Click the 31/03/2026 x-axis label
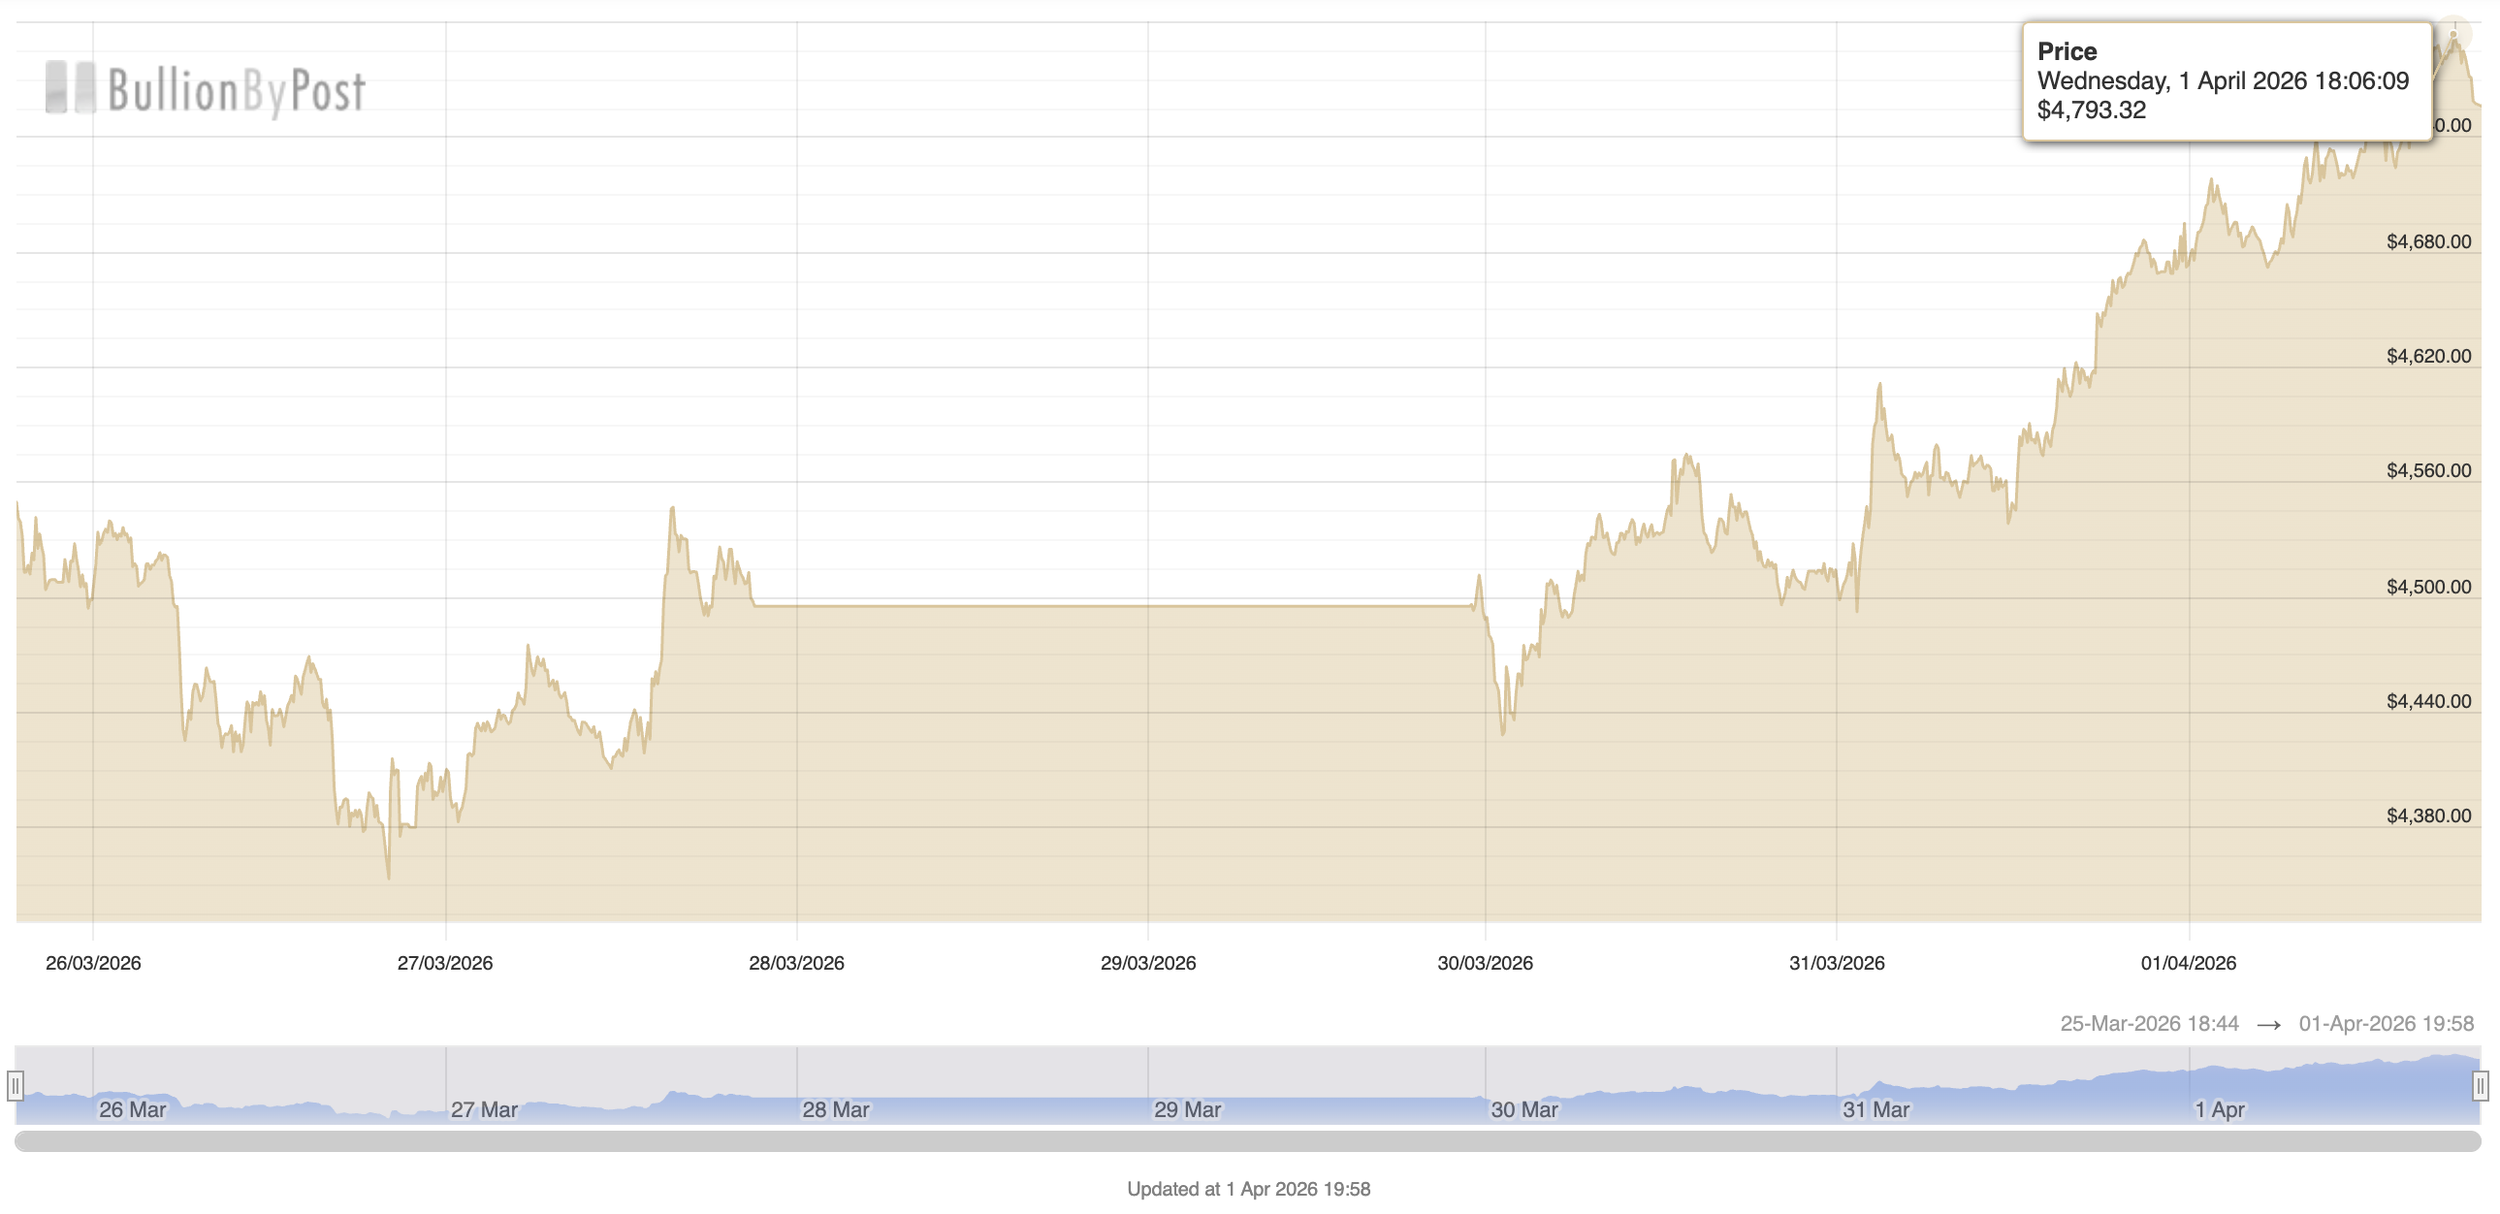This screenshot has width=2500, height=1214. tap(1836, 963)
